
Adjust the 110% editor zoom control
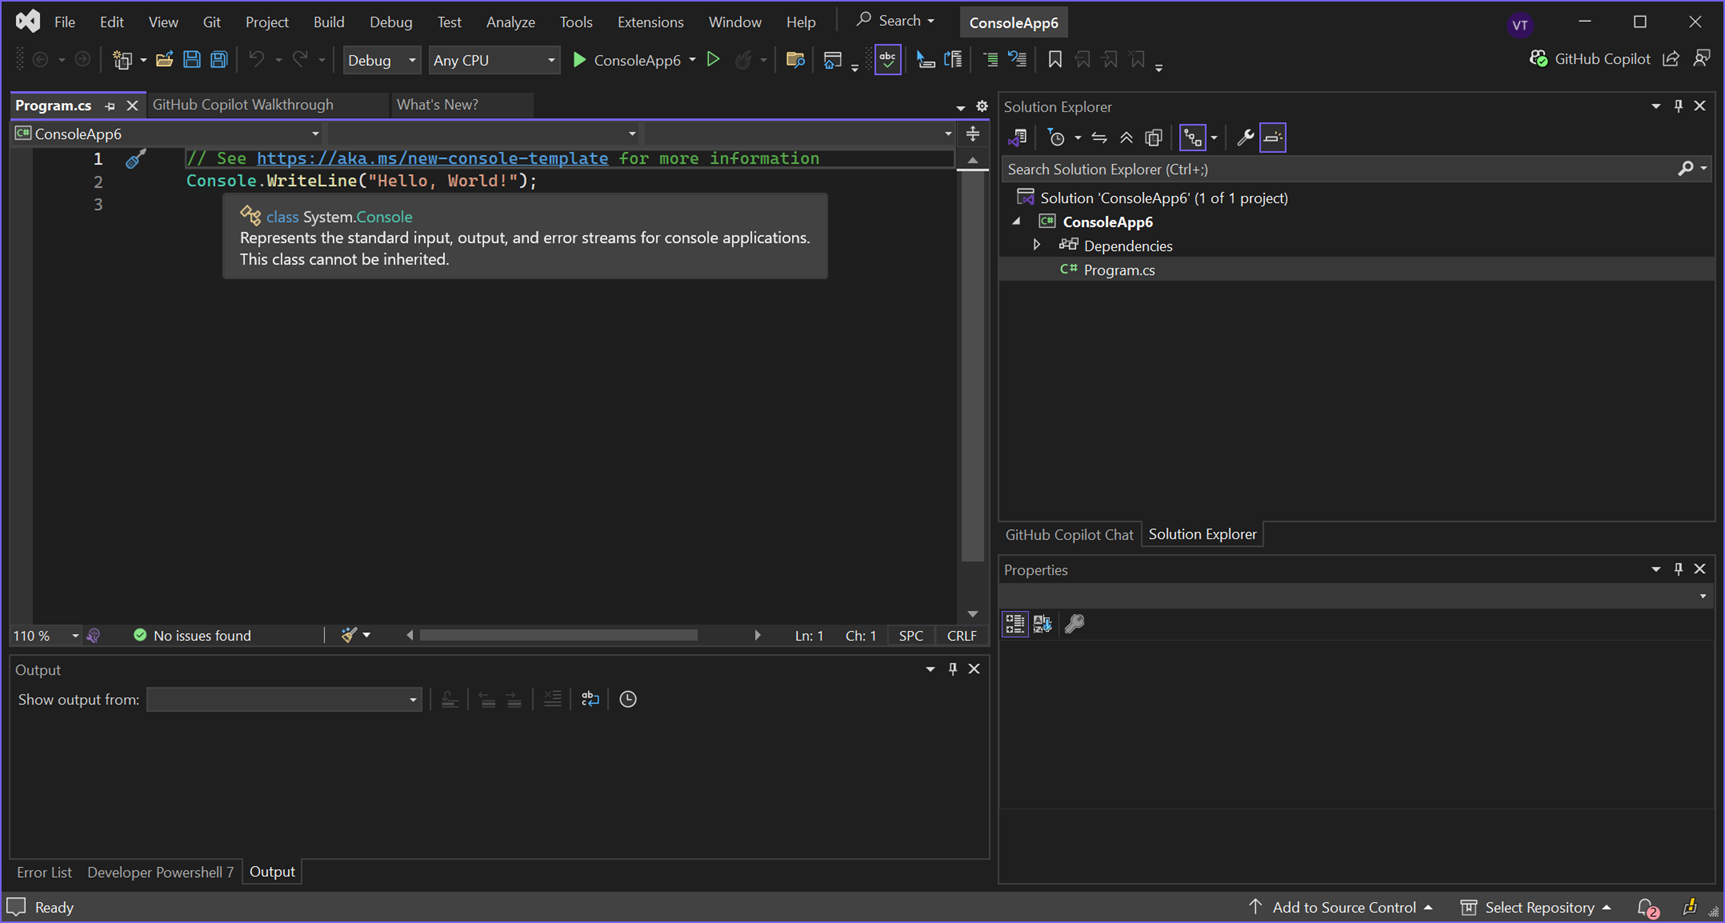click(x=44, y=635)
